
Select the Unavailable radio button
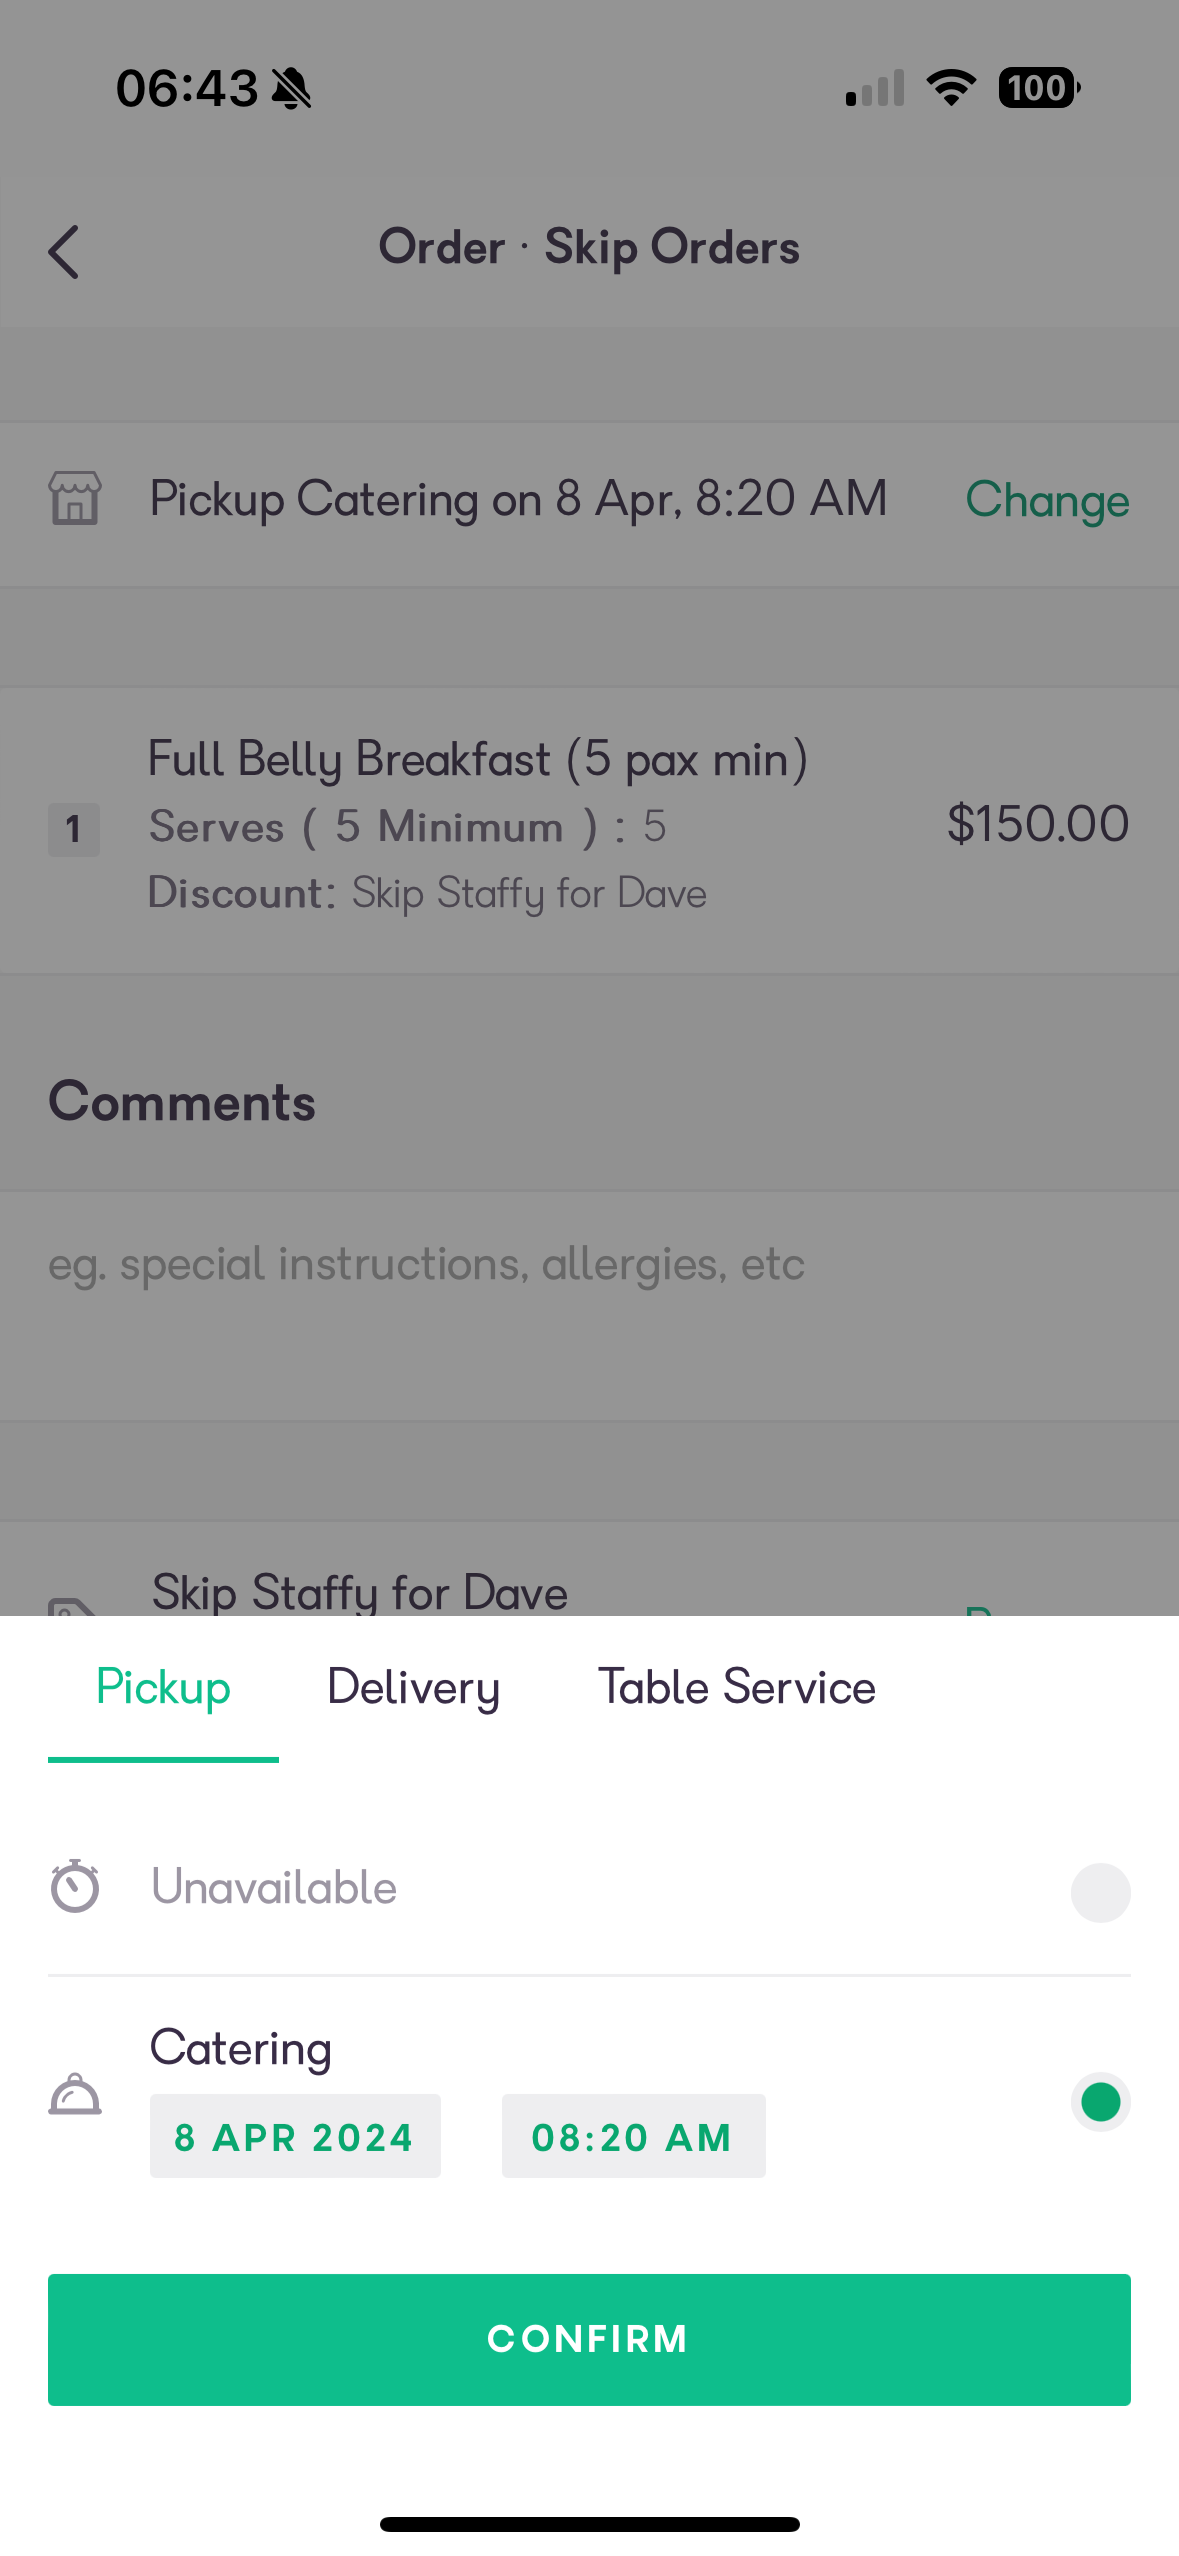pyautogui.click(x=1100, y=1892)
